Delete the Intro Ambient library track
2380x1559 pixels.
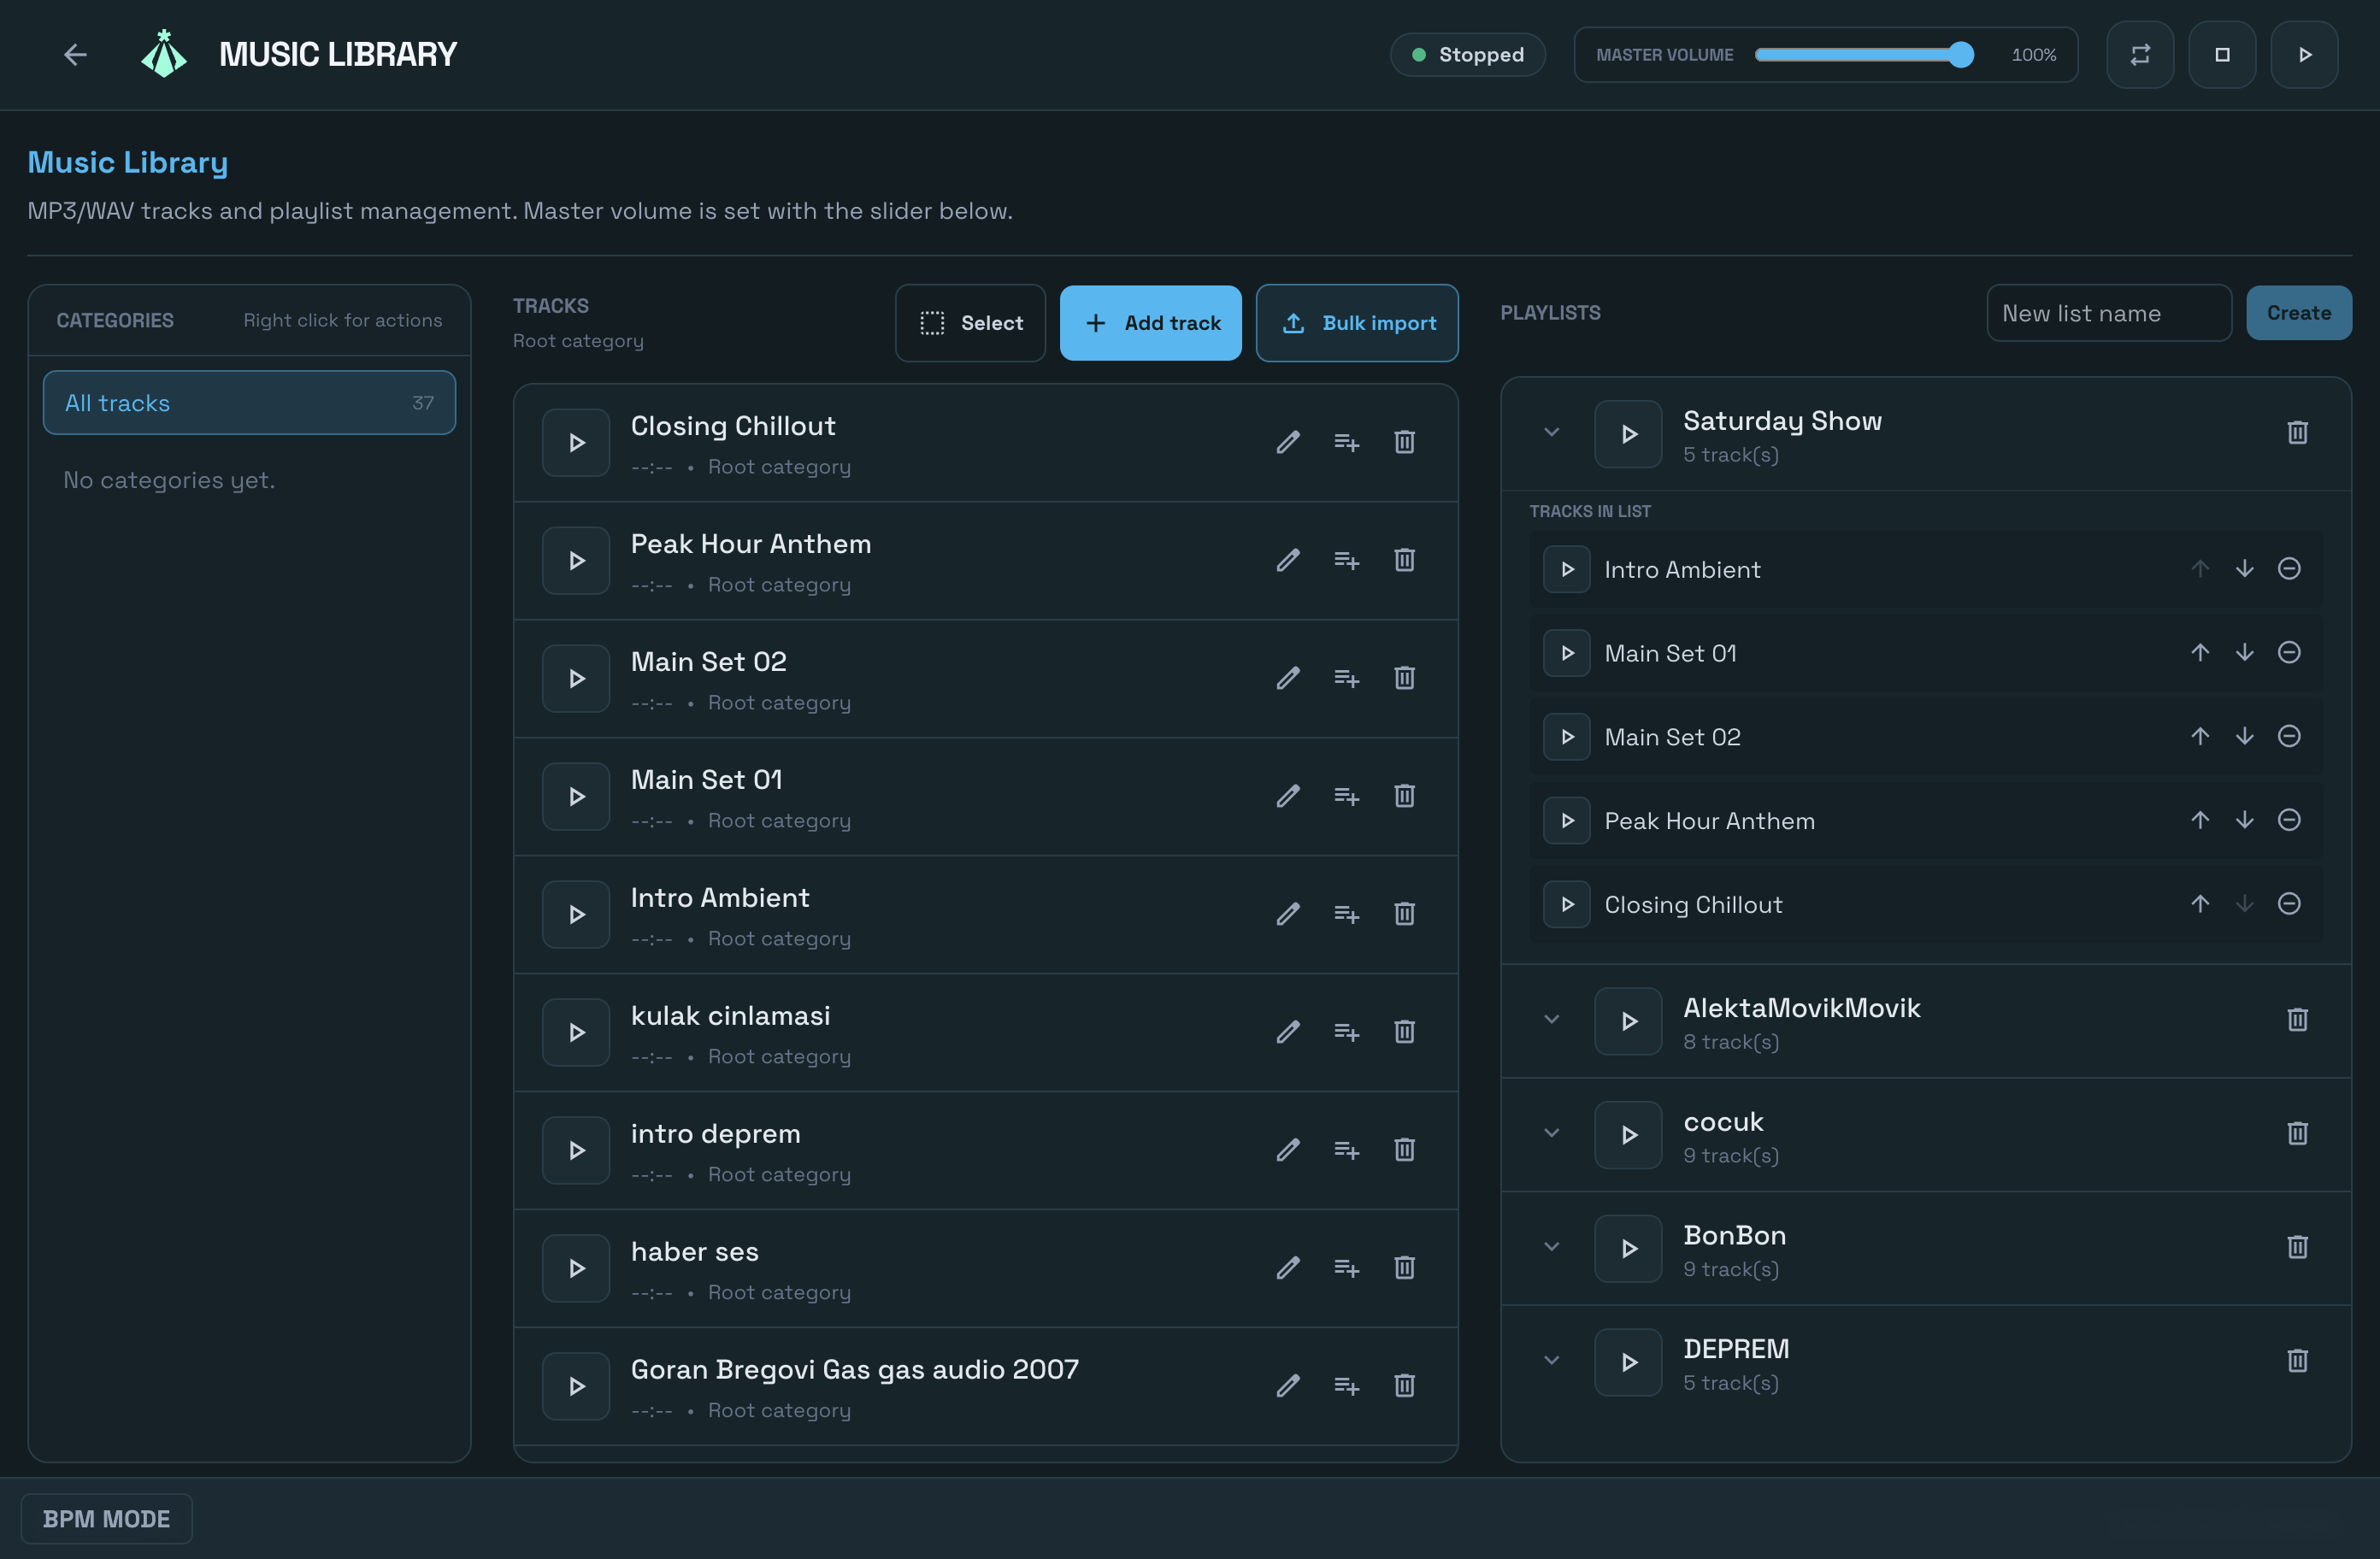(1404, 914)
